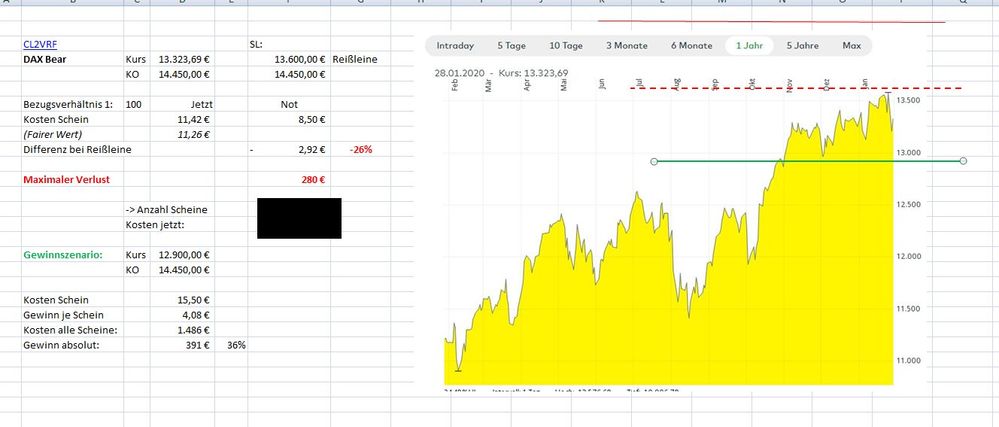
Task: Select the Kurs cell showing 13.323,69 €
Action: [x=183, y=59]
